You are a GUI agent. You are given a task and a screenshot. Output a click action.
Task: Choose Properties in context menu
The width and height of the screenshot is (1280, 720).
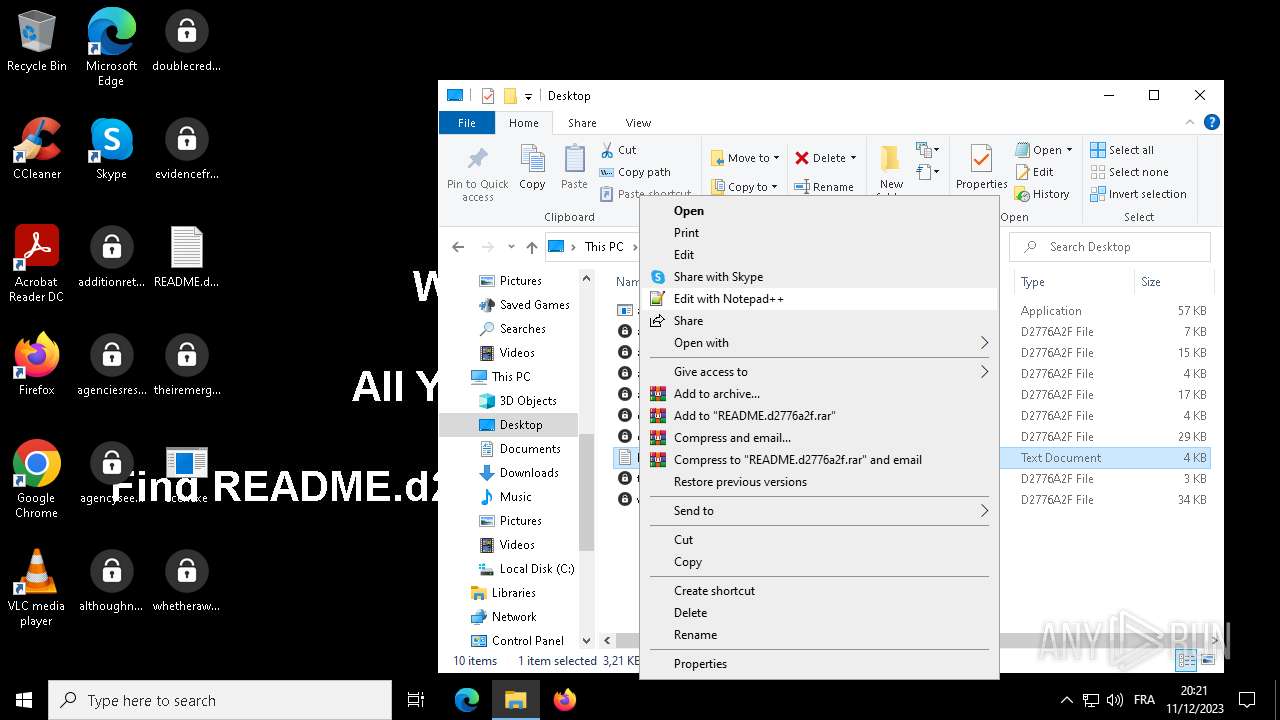tap(818, 664)
